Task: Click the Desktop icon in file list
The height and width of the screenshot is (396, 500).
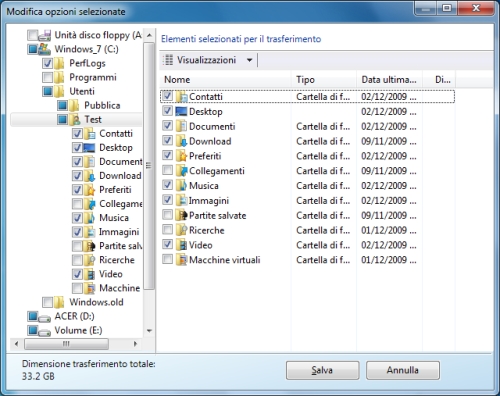Action: 181,111
